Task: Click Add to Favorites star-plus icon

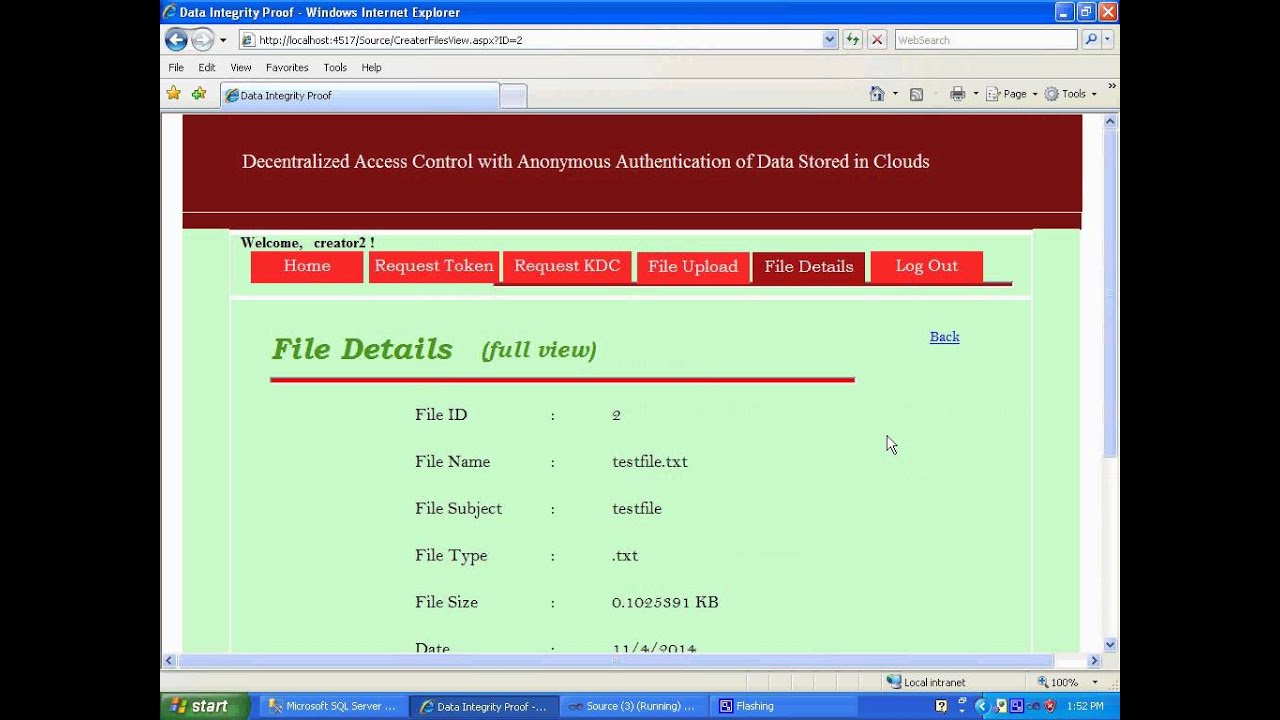Action: tap(199, 94)
